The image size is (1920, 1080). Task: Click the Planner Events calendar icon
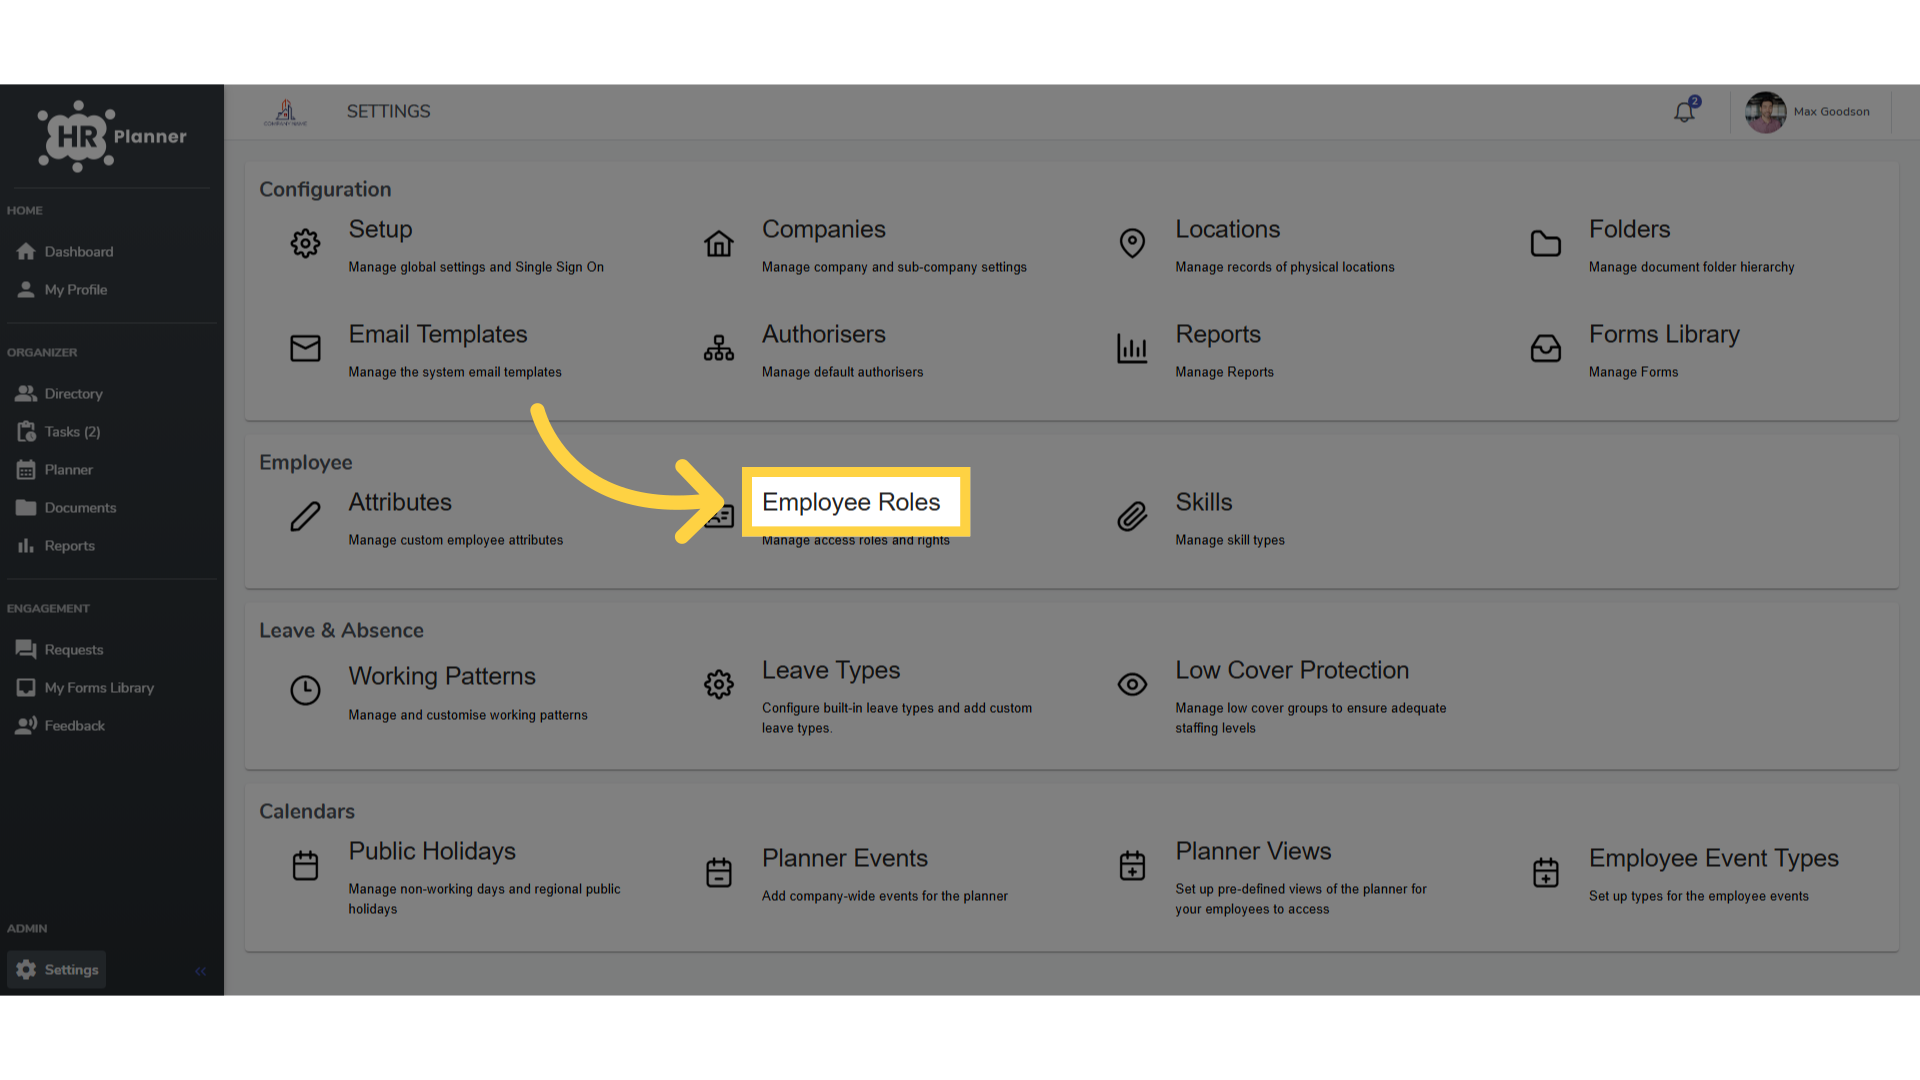[719, 872]
